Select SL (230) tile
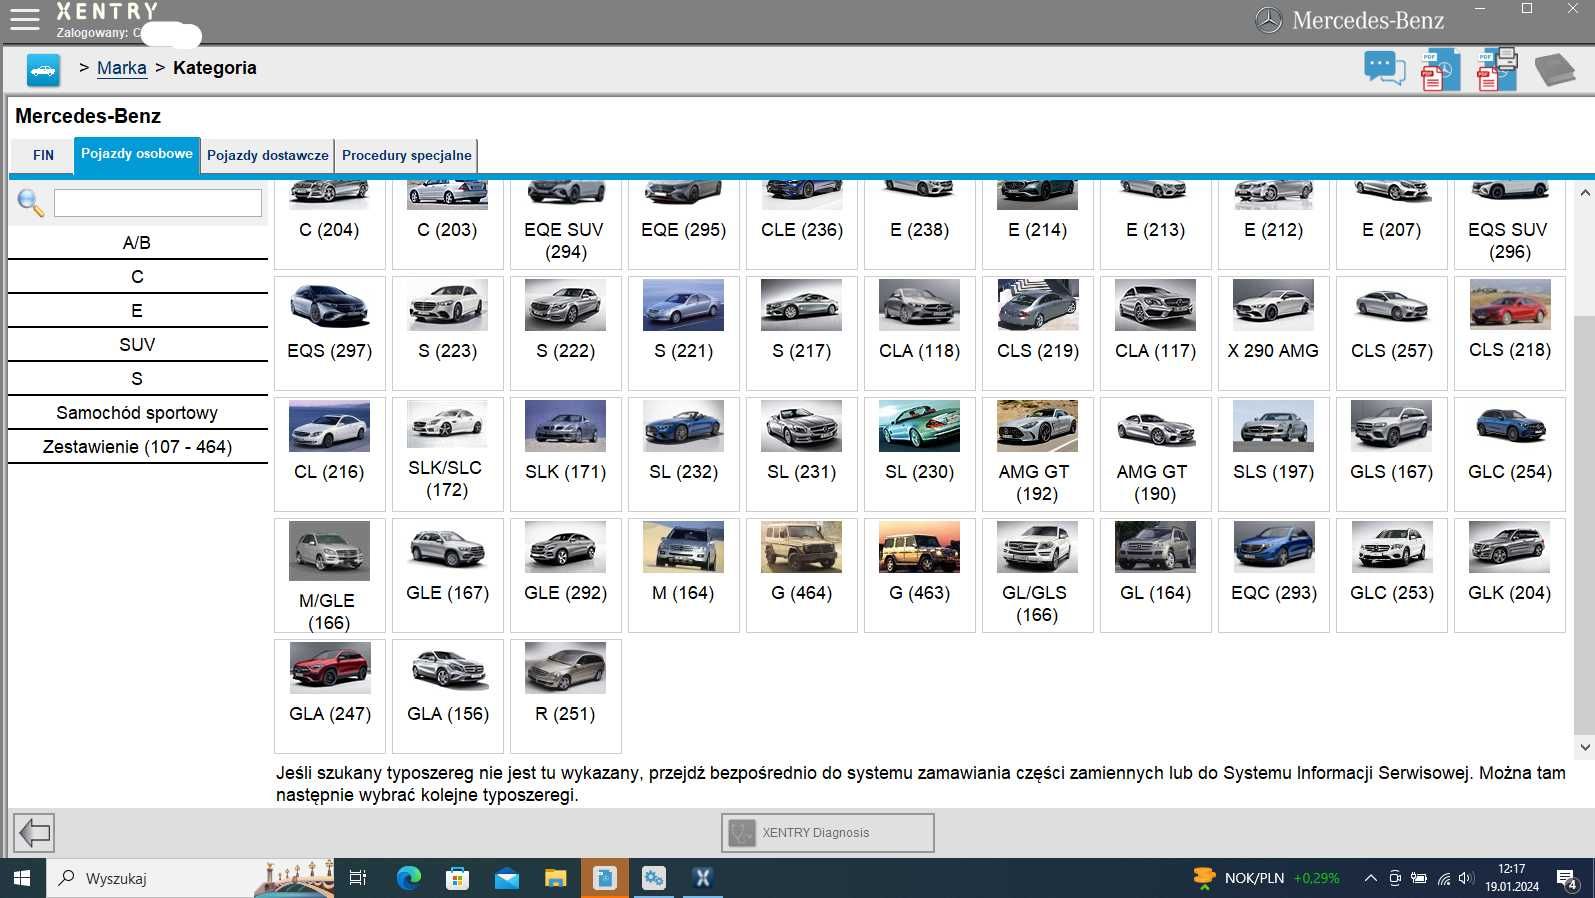Image resolution: width=1595 pixels, height=898 pixels. tap(920, 454)
